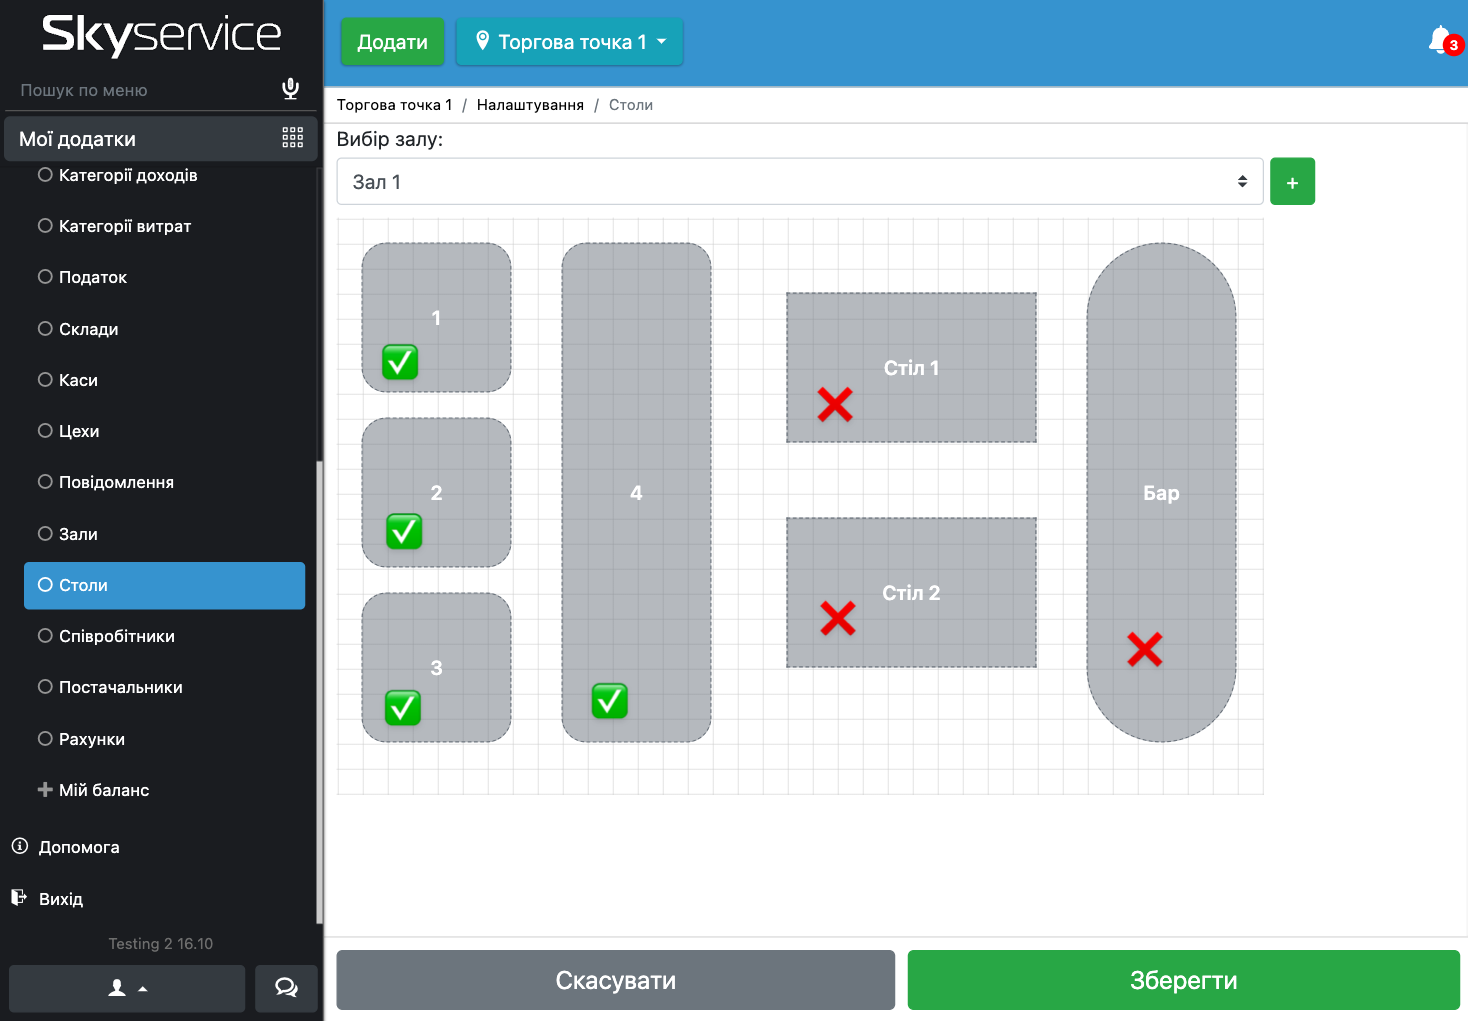Click the red cross on Стіл 2
Image resolution: width=1468 pixels, height=1021 pixels.
(838, 618)
